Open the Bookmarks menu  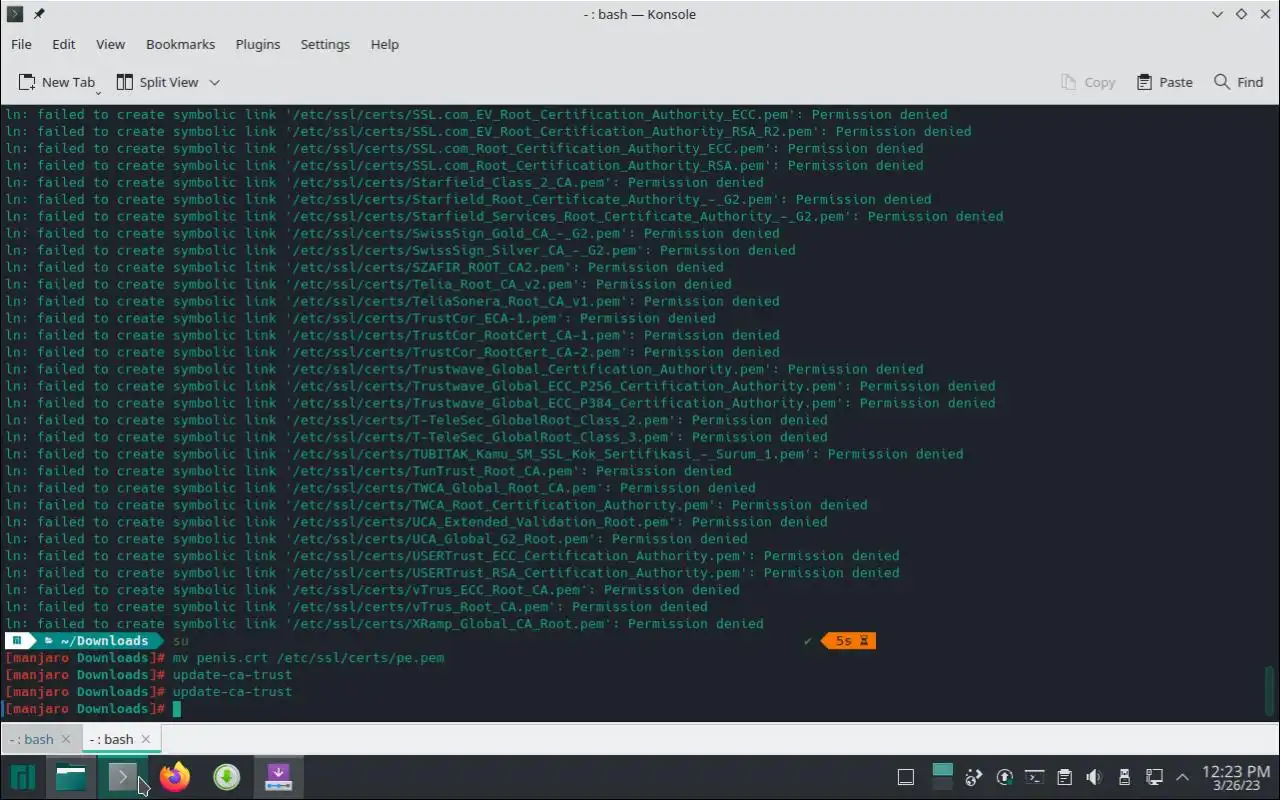point(180,44)
